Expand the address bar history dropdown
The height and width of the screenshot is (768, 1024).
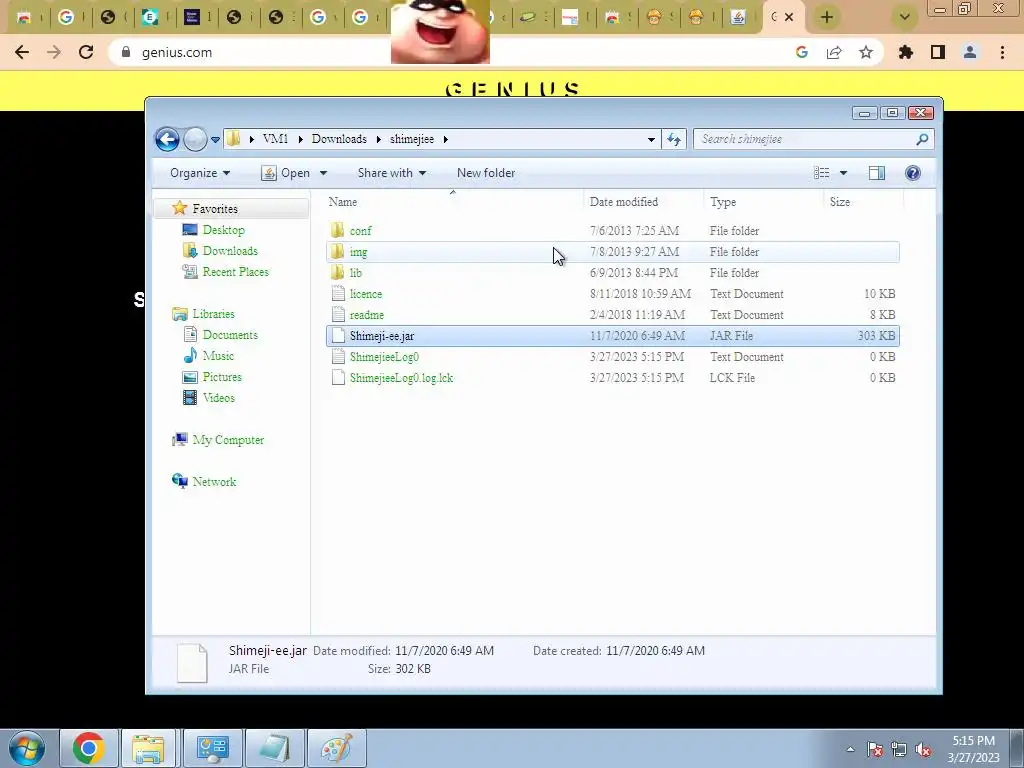pyautogui.click(x=651, y=139)
